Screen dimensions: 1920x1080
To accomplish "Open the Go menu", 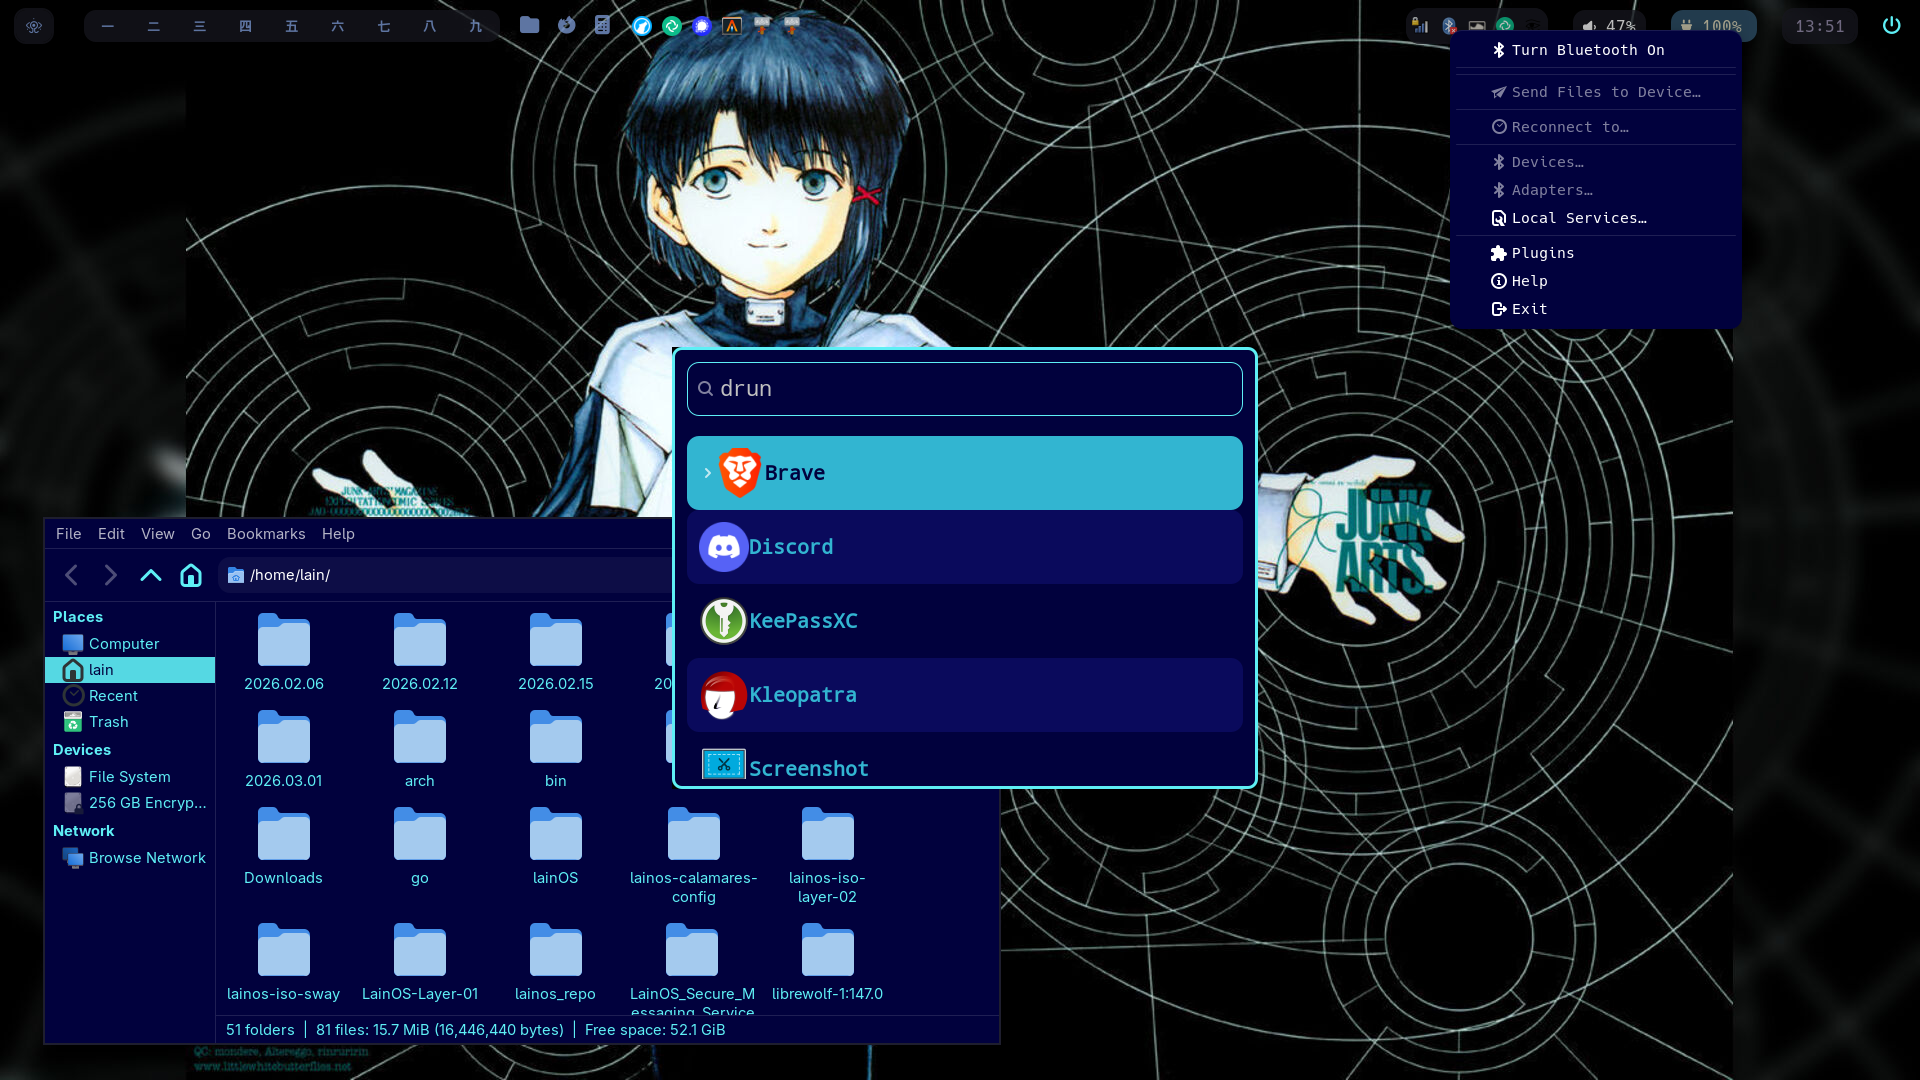I will (200, 533).
